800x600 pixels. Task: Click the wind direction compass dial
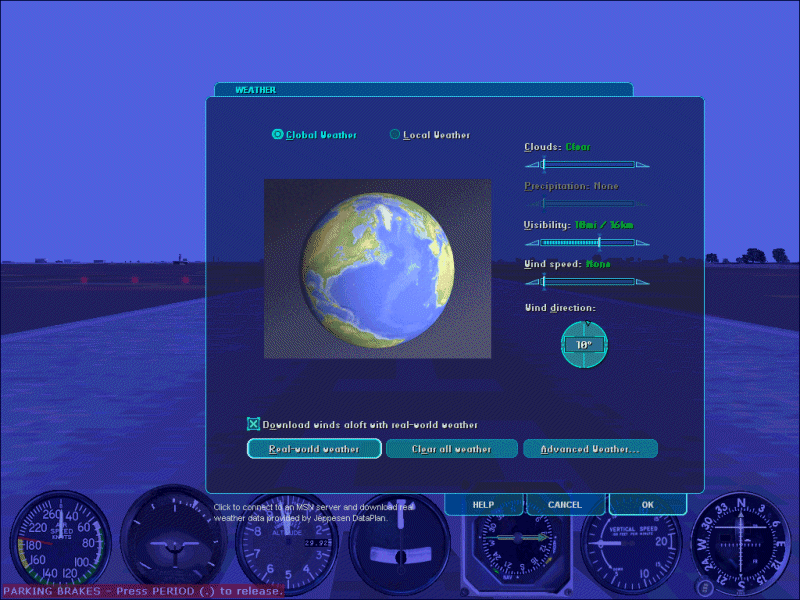tap(584, 344)
